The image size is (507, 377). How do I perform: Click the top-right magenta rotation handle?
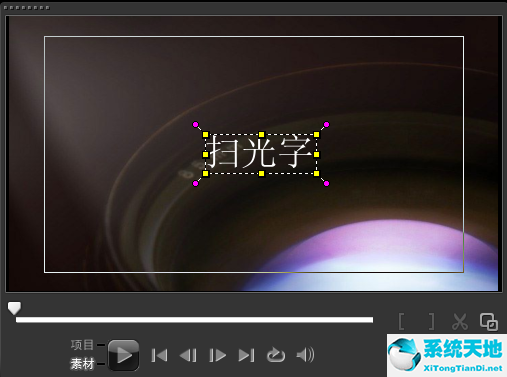(326, 125)
